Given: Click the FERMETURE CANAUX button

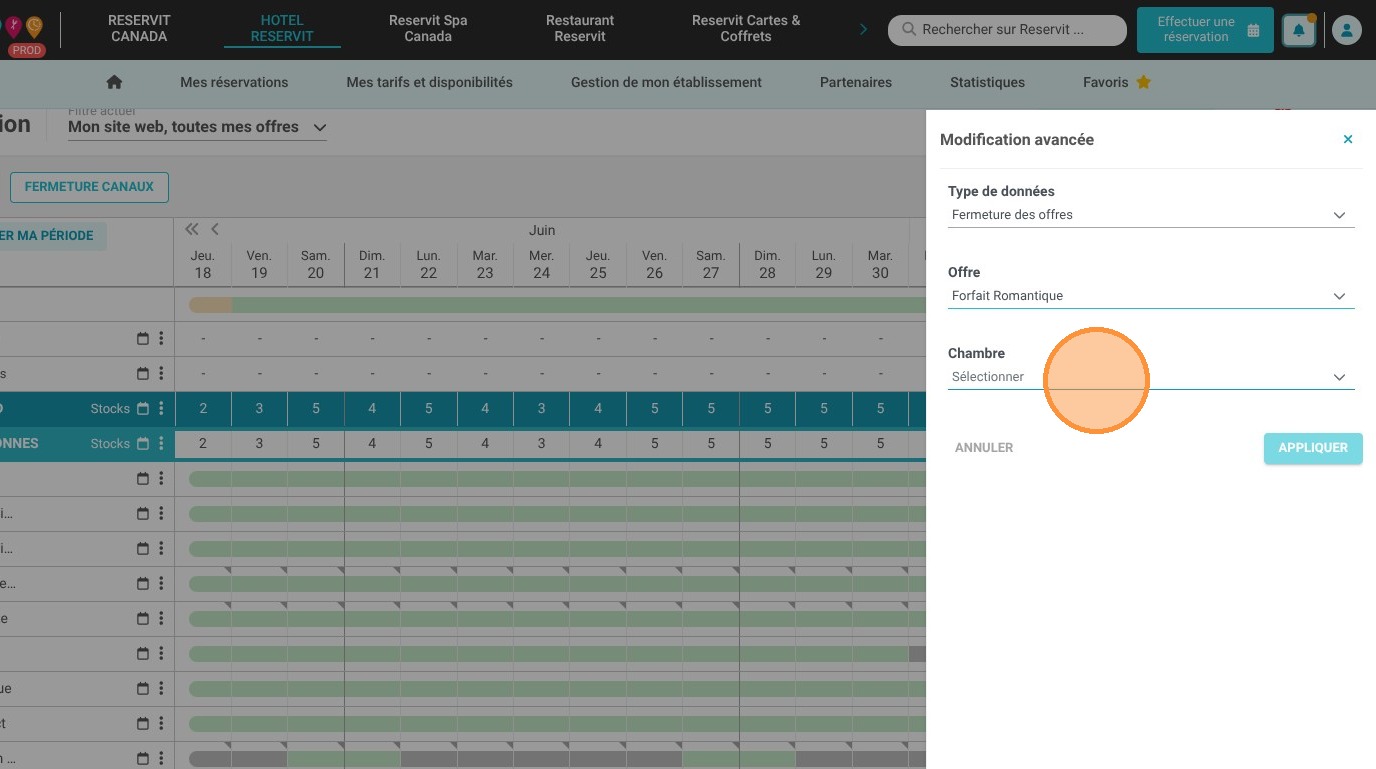Looking at the screenshot, I should click(x=89, y=186).
